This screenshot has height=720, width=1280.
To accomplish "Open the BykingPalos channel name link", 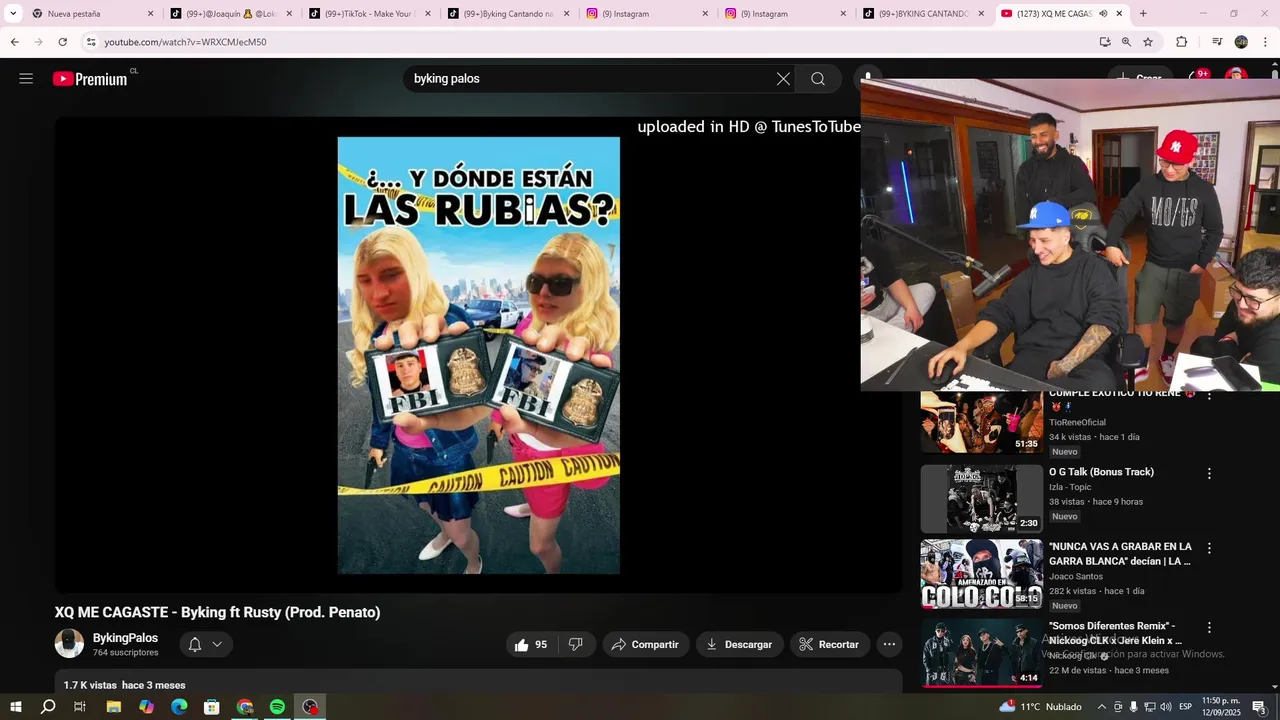I will coord(125,638).
